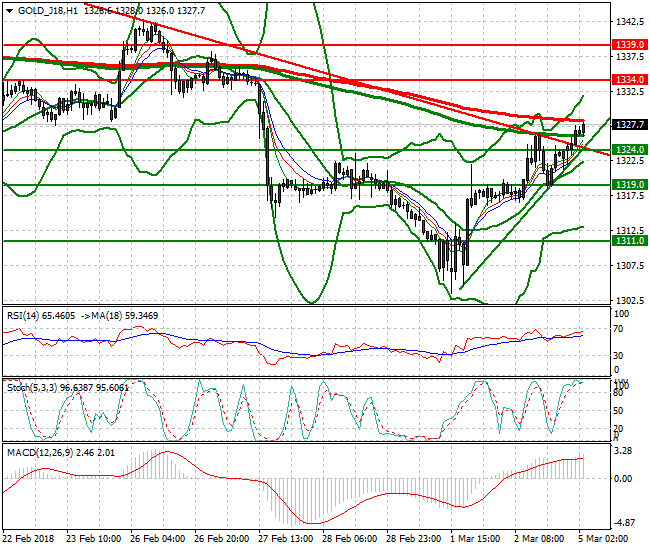The image size is (650, 550).
Task: Click the 5 Mar 02:00 time label
Action: pyautogui.click(x=603, y=539)
